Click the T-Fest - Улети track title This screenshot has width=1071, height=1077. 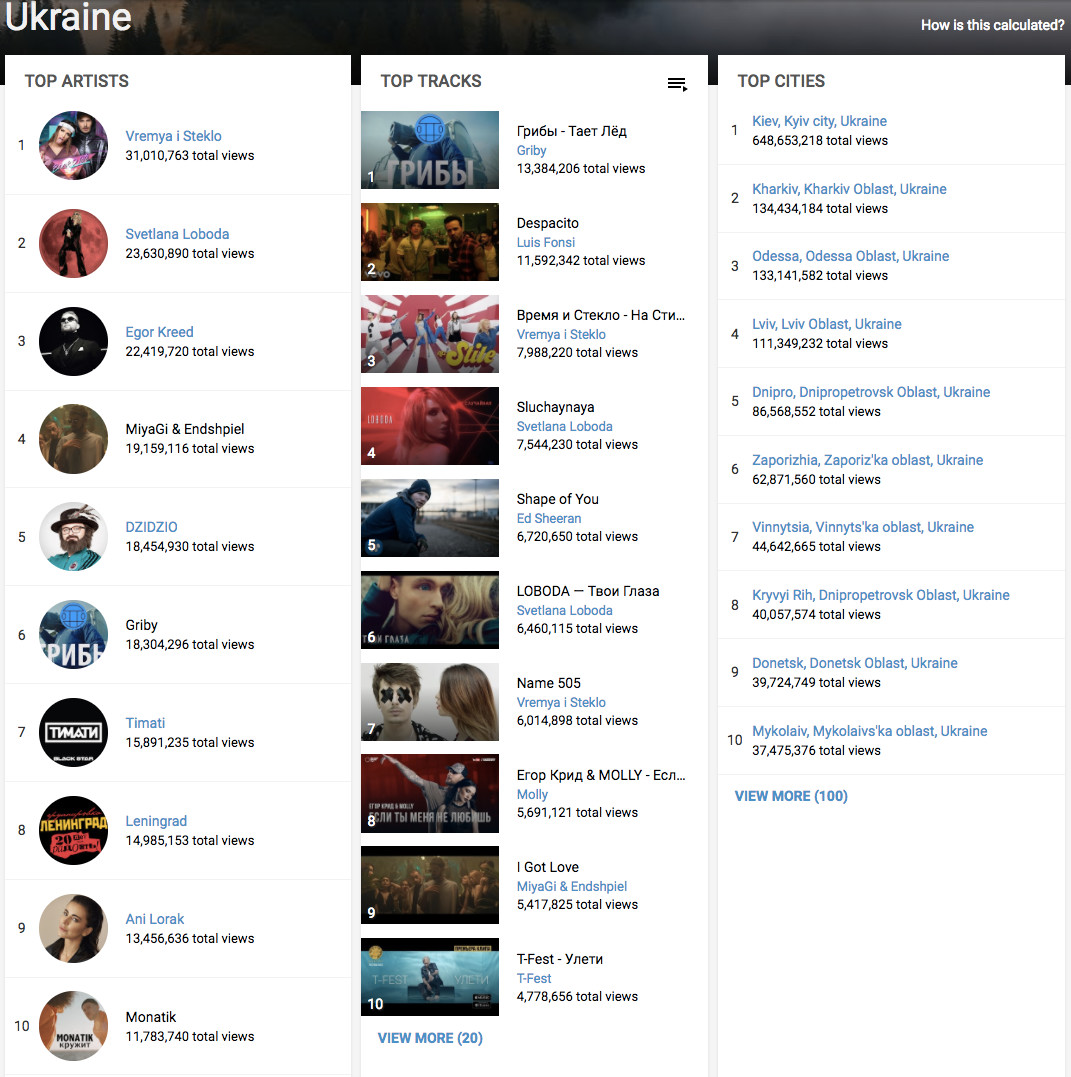(560, 960)
